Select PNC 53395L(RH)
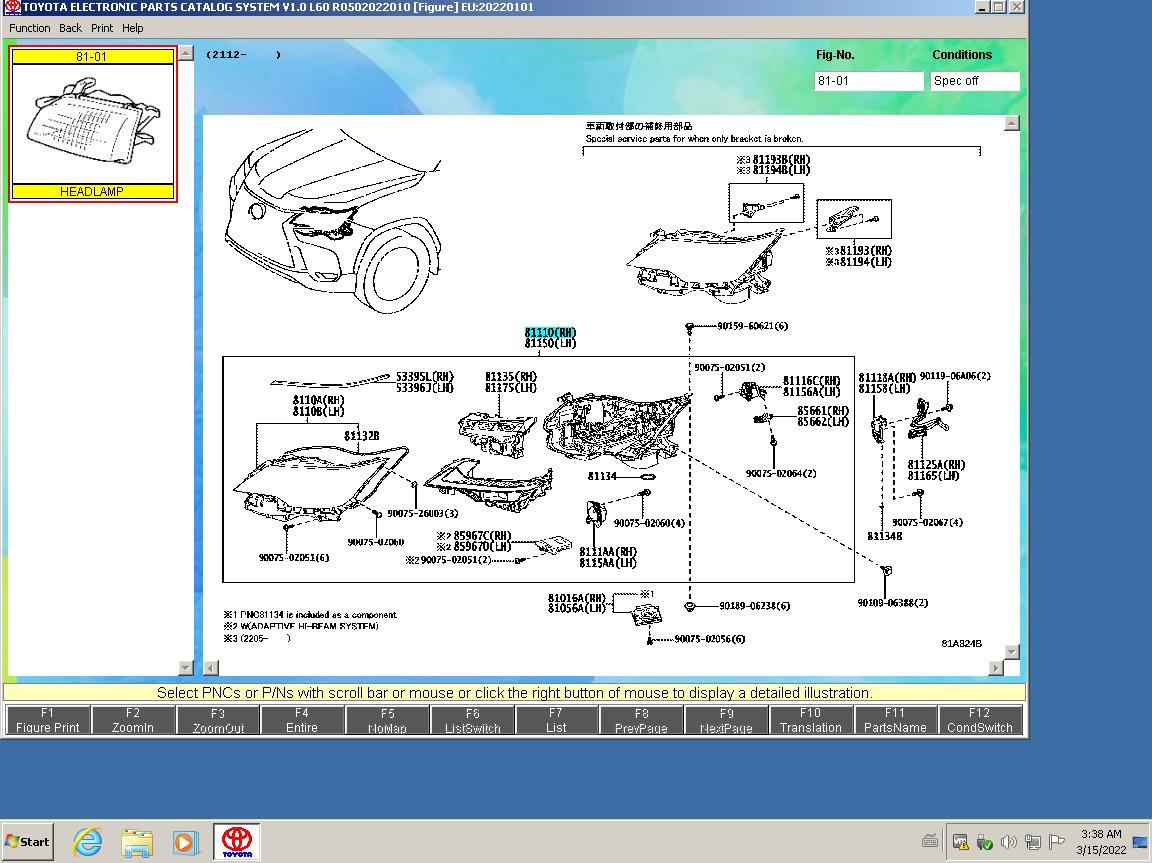Viewport: 1152px width, 863px height. pyautogui.click(x=425, y=377)
